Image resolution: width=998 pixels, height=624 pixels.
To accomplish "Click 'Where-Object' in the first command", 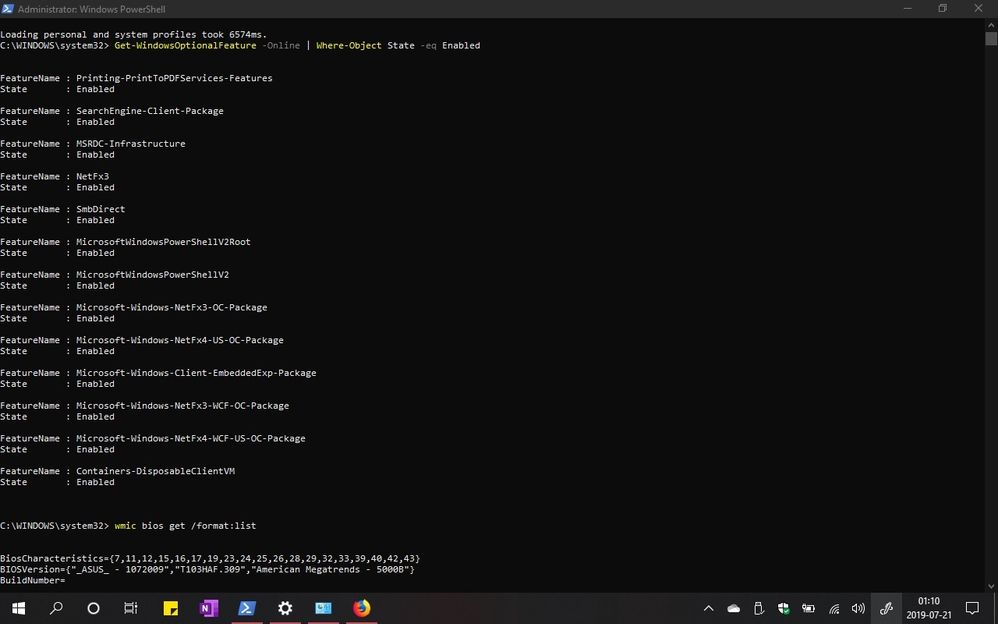I will (349, 45).
